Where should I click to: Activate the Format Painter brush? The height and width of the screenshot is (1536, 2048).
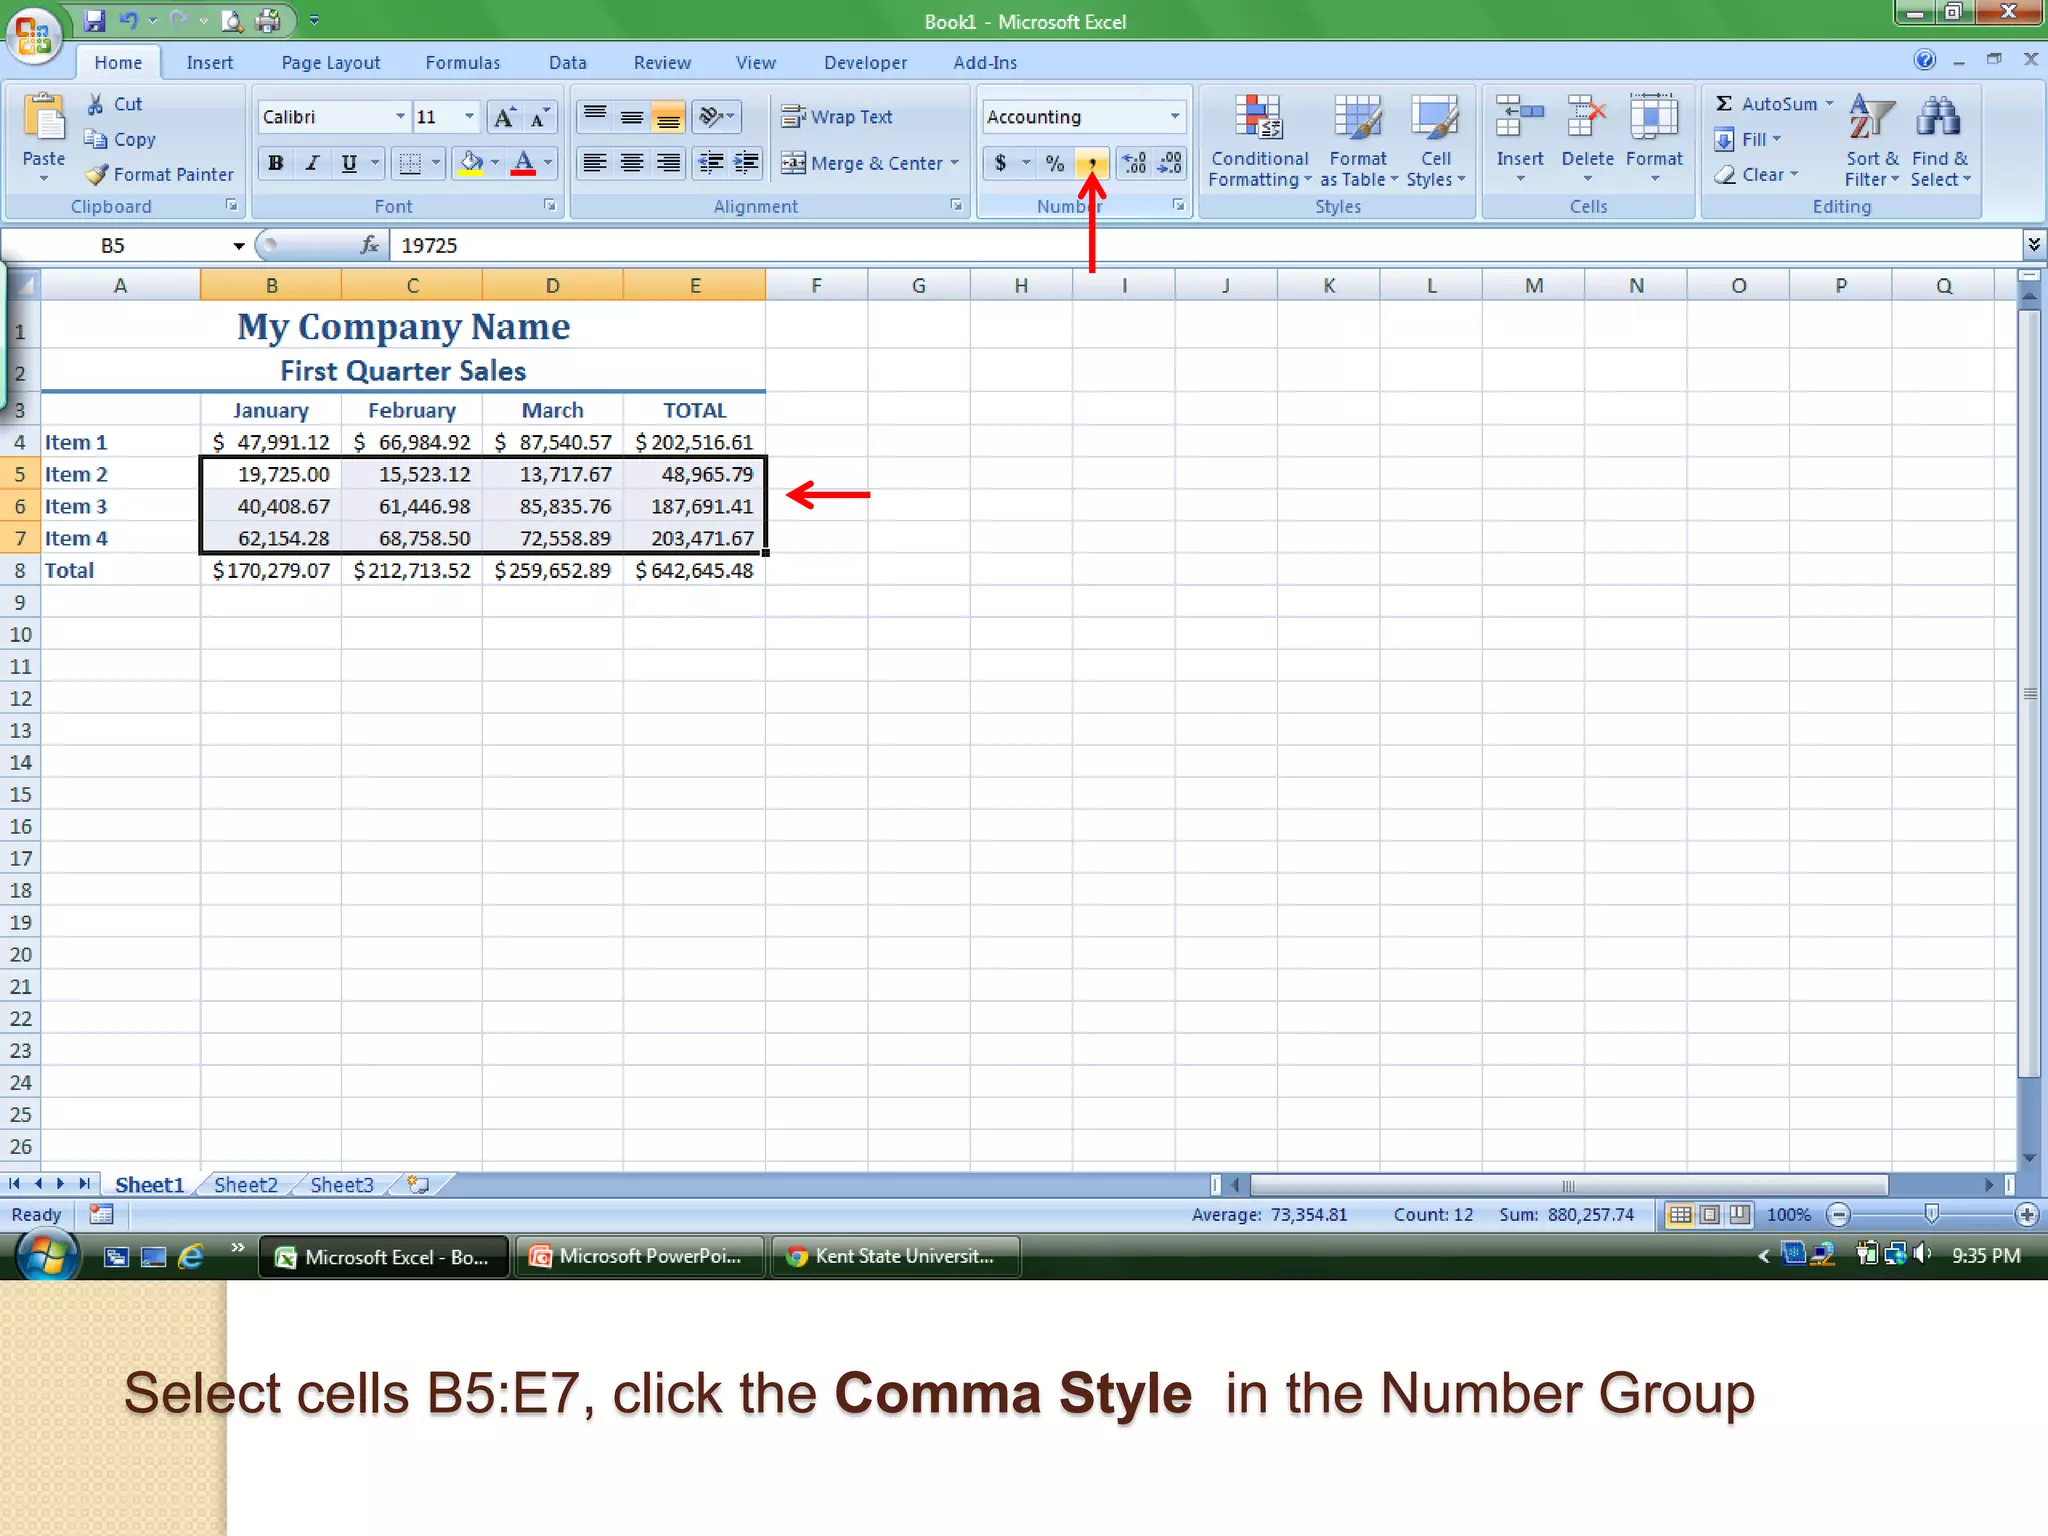pyautogui.click(x=160, y=174)
